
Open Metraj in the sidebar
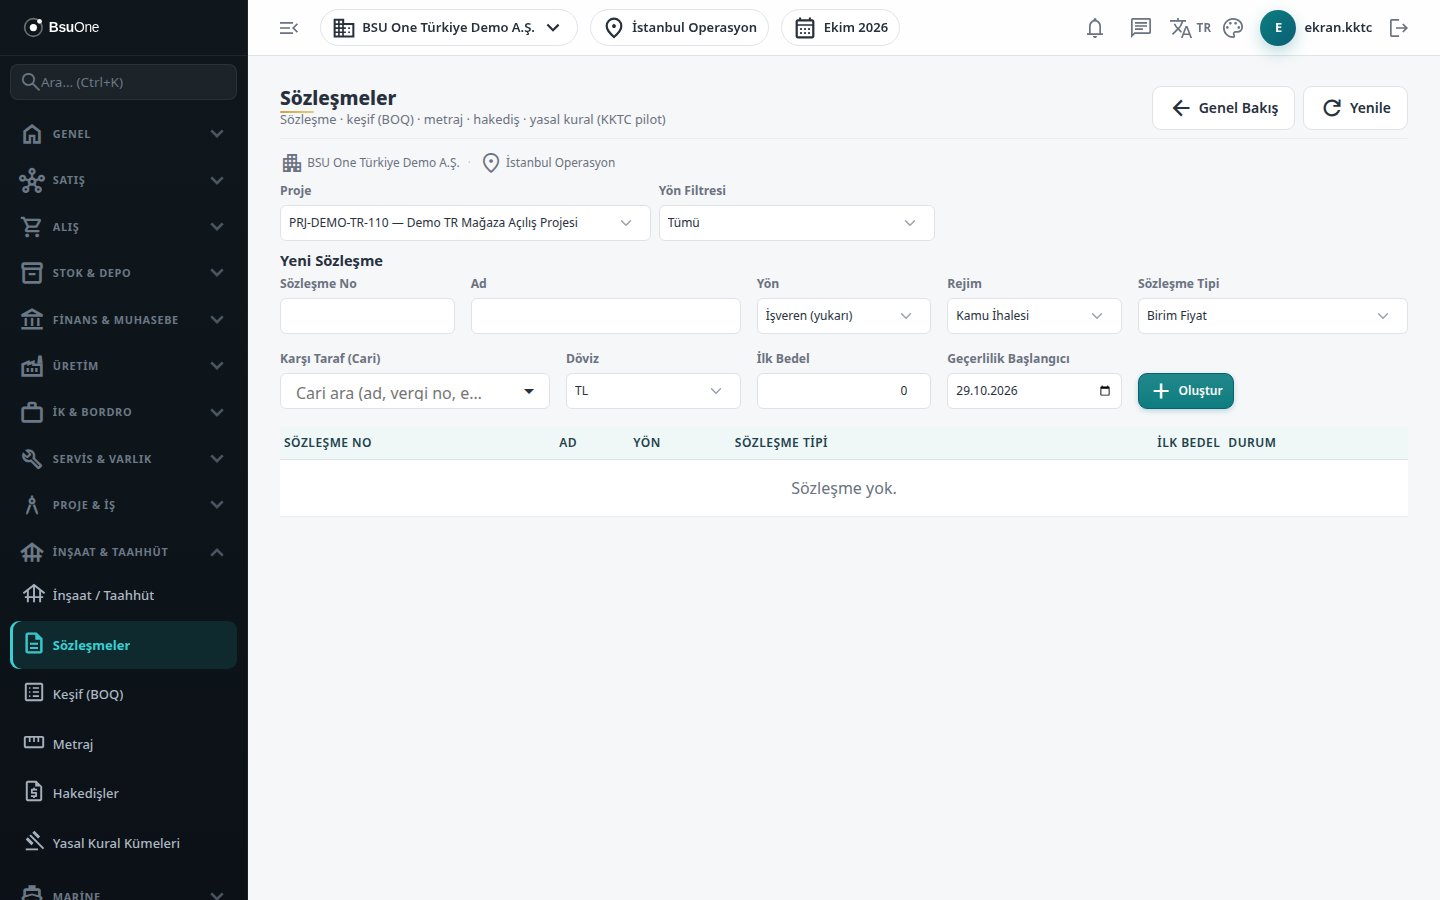click(124, 744)
